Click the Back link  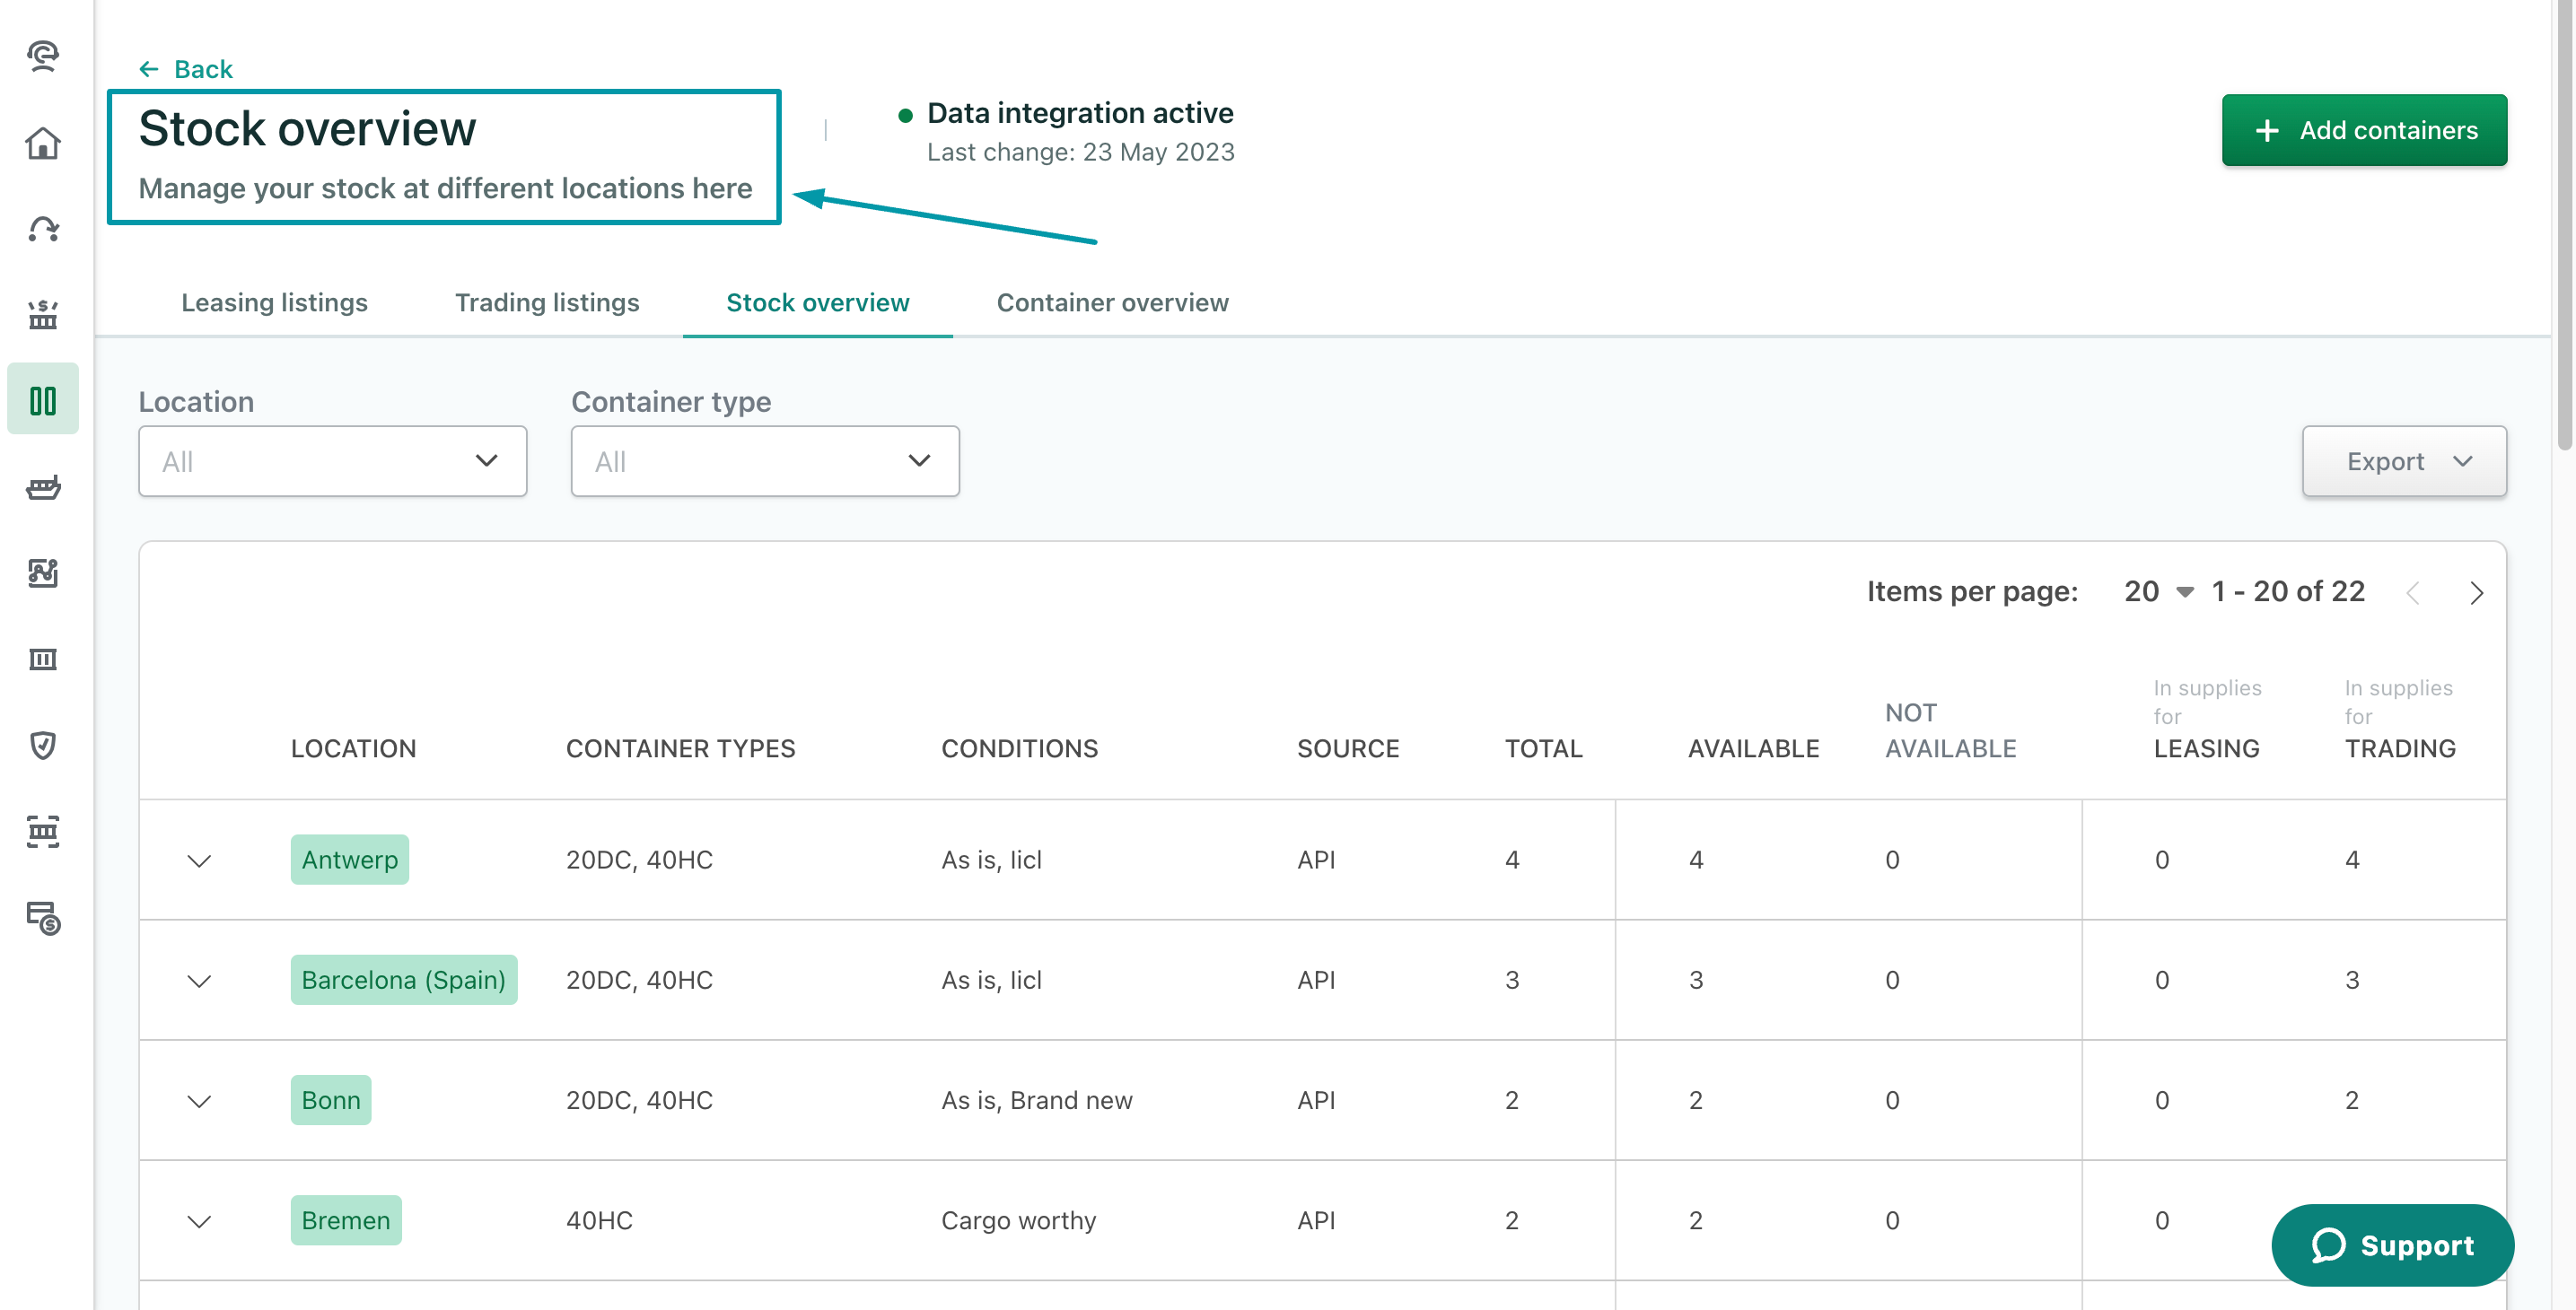tap(186, 69)
